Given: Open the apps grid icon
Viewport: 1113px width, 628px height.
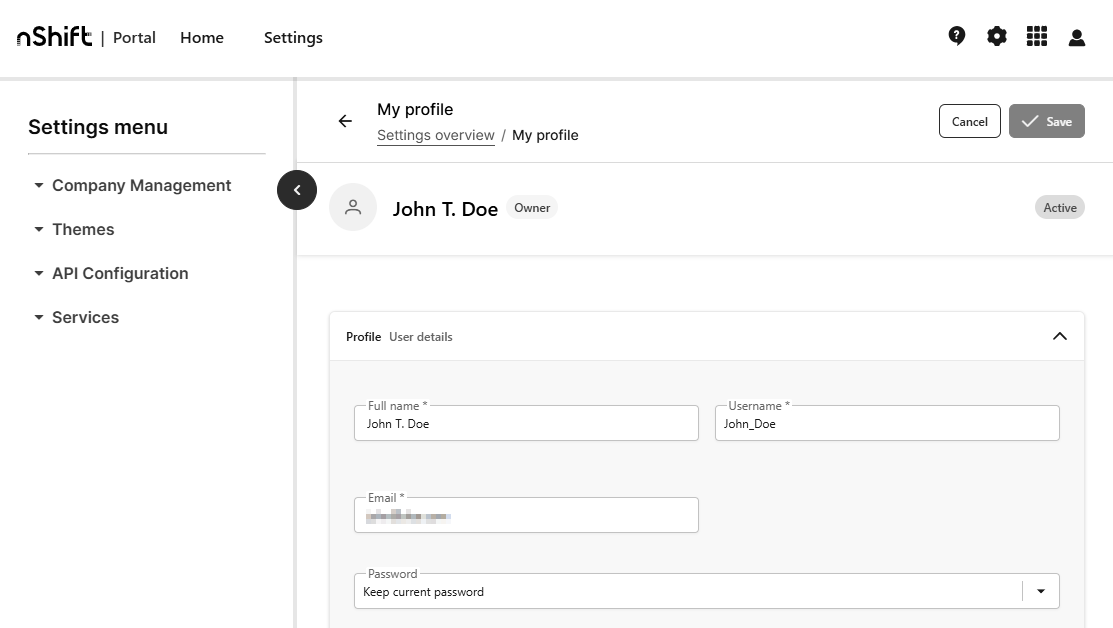Looking at the screenshot, I should pos(1036,35).
